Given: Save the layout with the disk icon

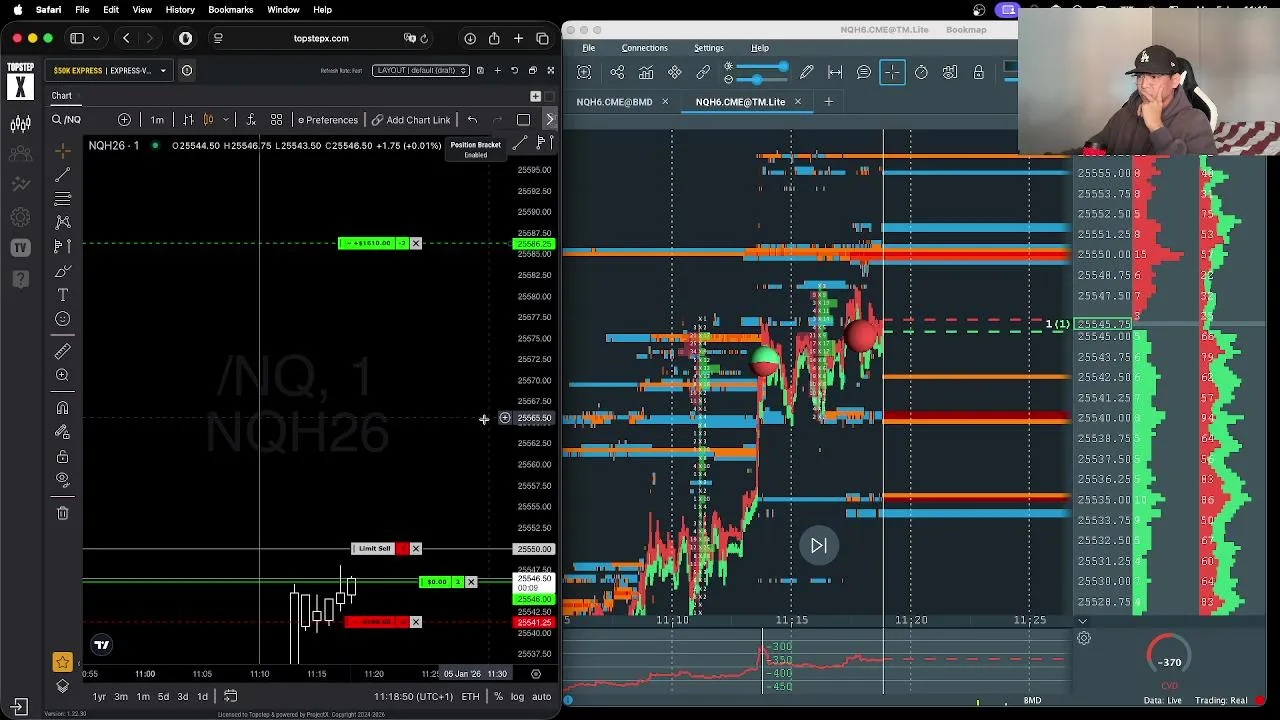Looking at the screenshot, I should (480, 70).
